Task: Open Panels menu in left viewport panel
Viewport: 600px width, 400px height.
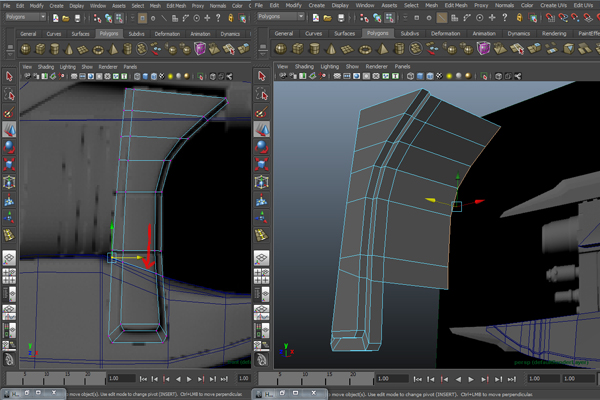Action: click(130, 67)
